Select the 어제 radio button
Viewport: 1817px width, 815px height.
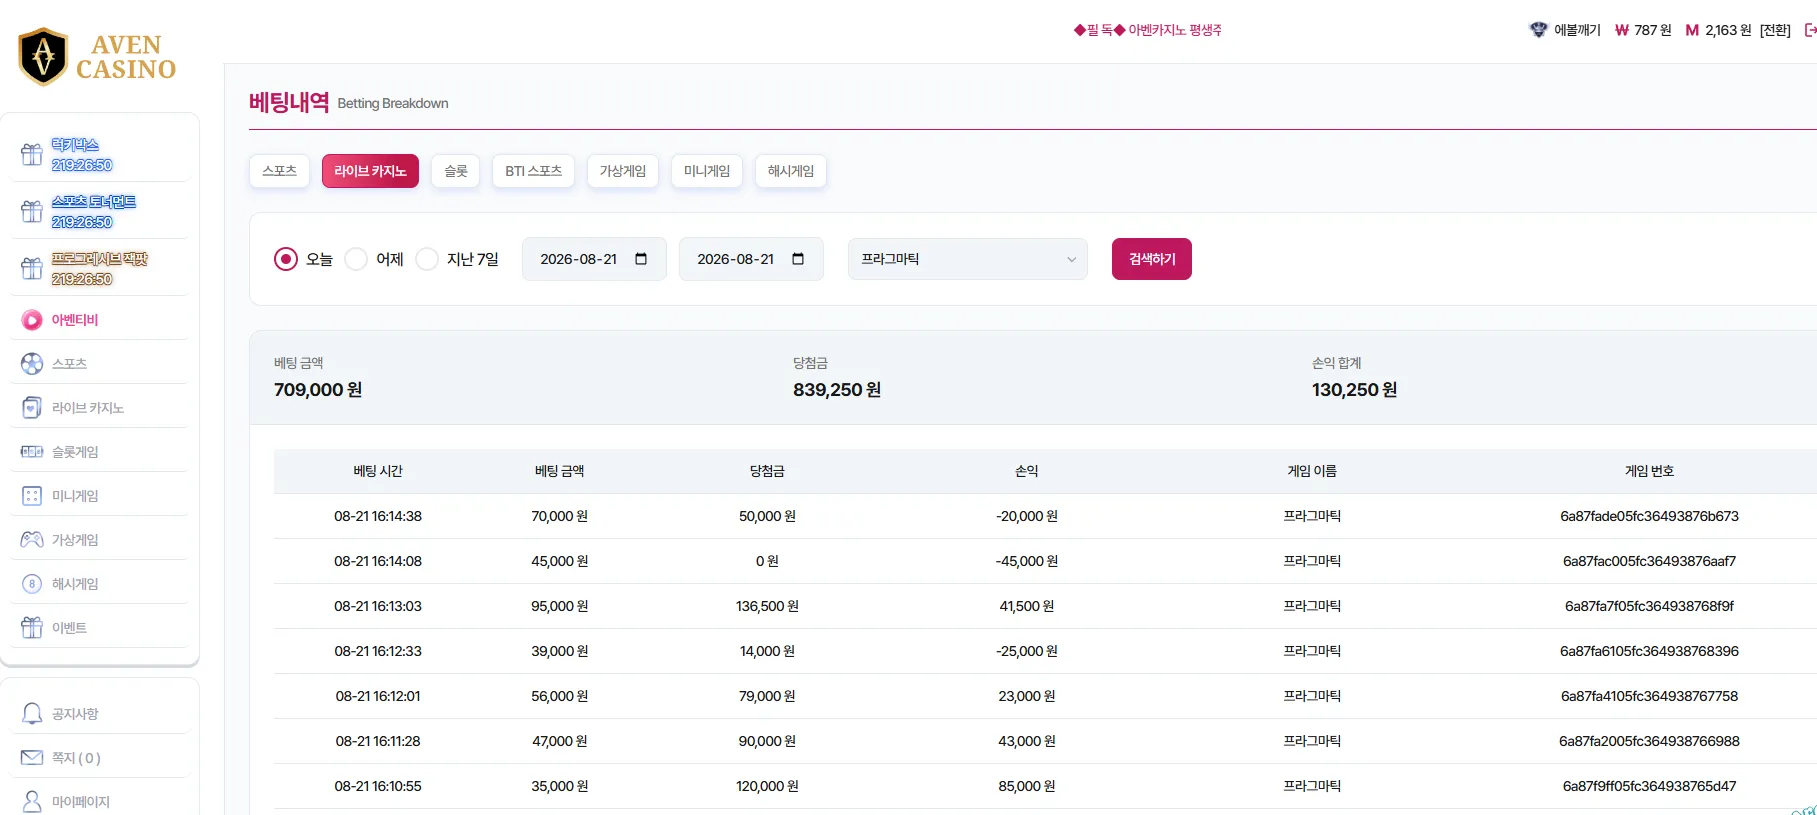pyautogui.click(x=356, y=259)
